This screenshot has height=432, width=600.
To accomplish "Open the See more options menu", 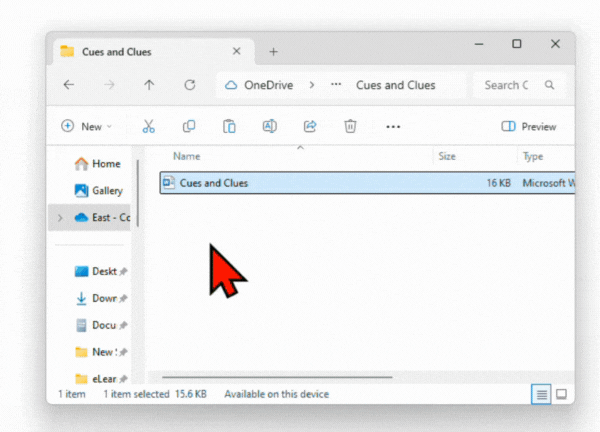I will tap(393, 127).
